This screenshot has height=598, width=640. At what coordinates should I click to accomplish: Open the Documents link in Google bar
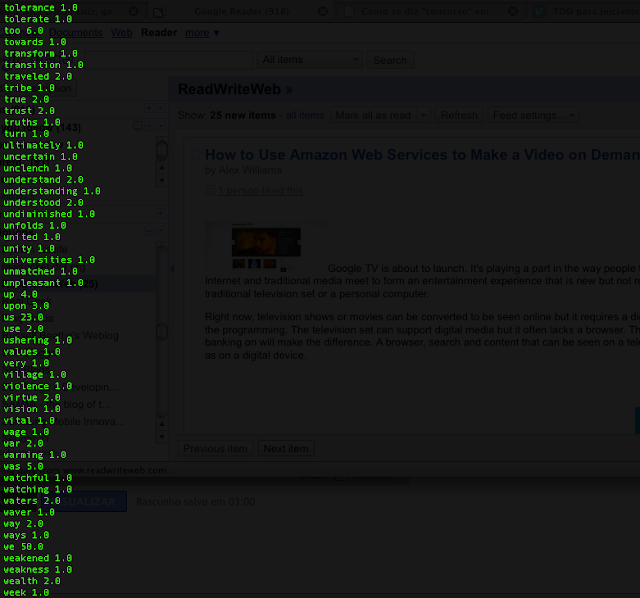click(x=76, y=33)
